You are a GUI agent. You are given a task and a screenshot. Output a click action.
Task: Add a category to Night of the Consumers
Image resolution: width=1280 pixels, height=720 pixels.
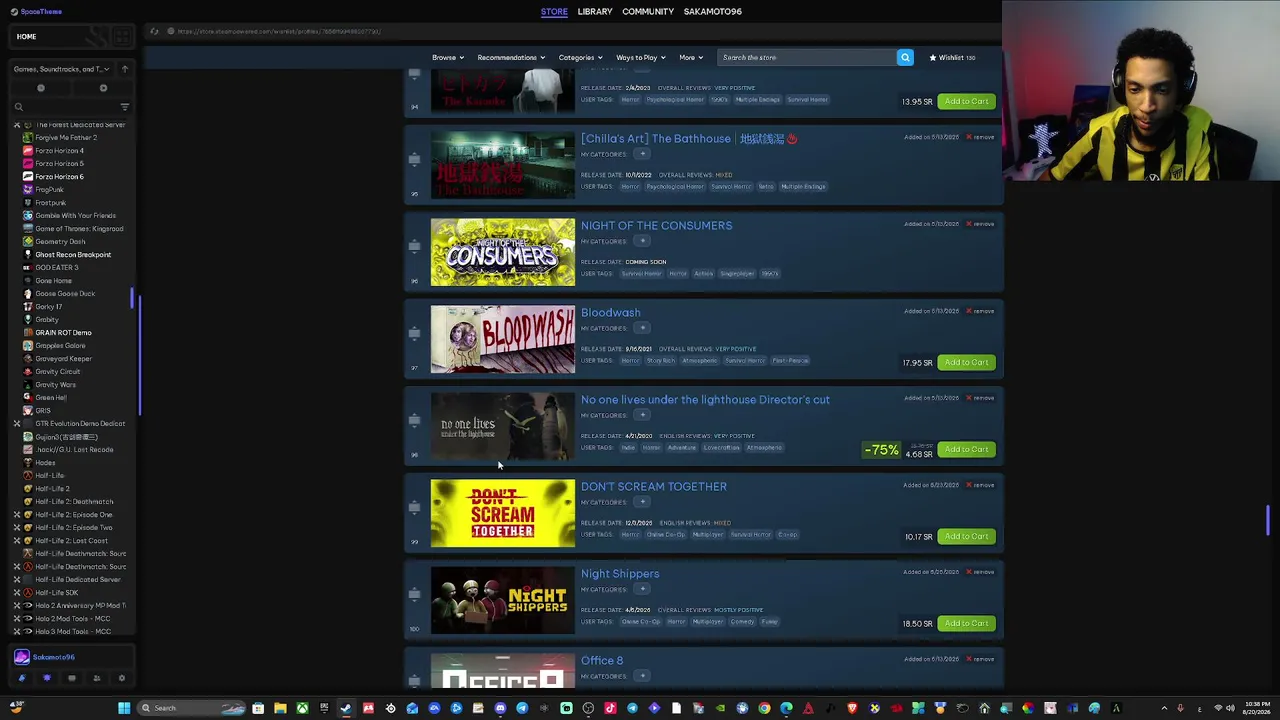[642, 241]
